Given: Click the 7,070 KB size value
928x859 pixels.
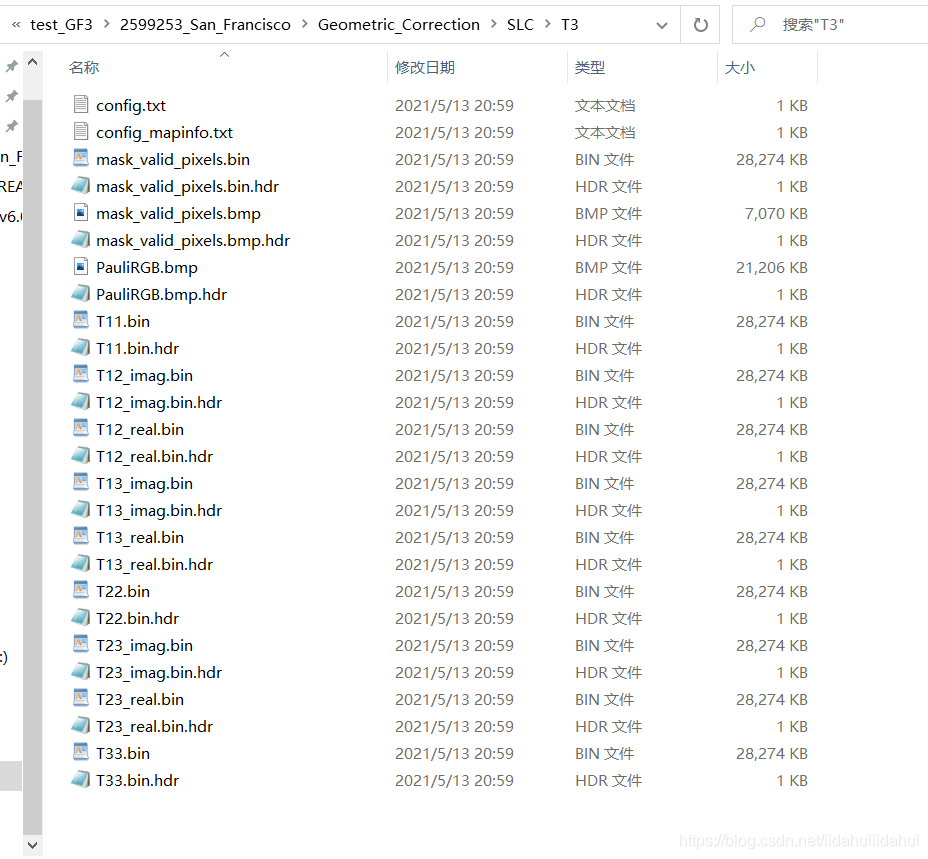Looking at the screenshot, I should pyautogui.click(x=776, y=214).
